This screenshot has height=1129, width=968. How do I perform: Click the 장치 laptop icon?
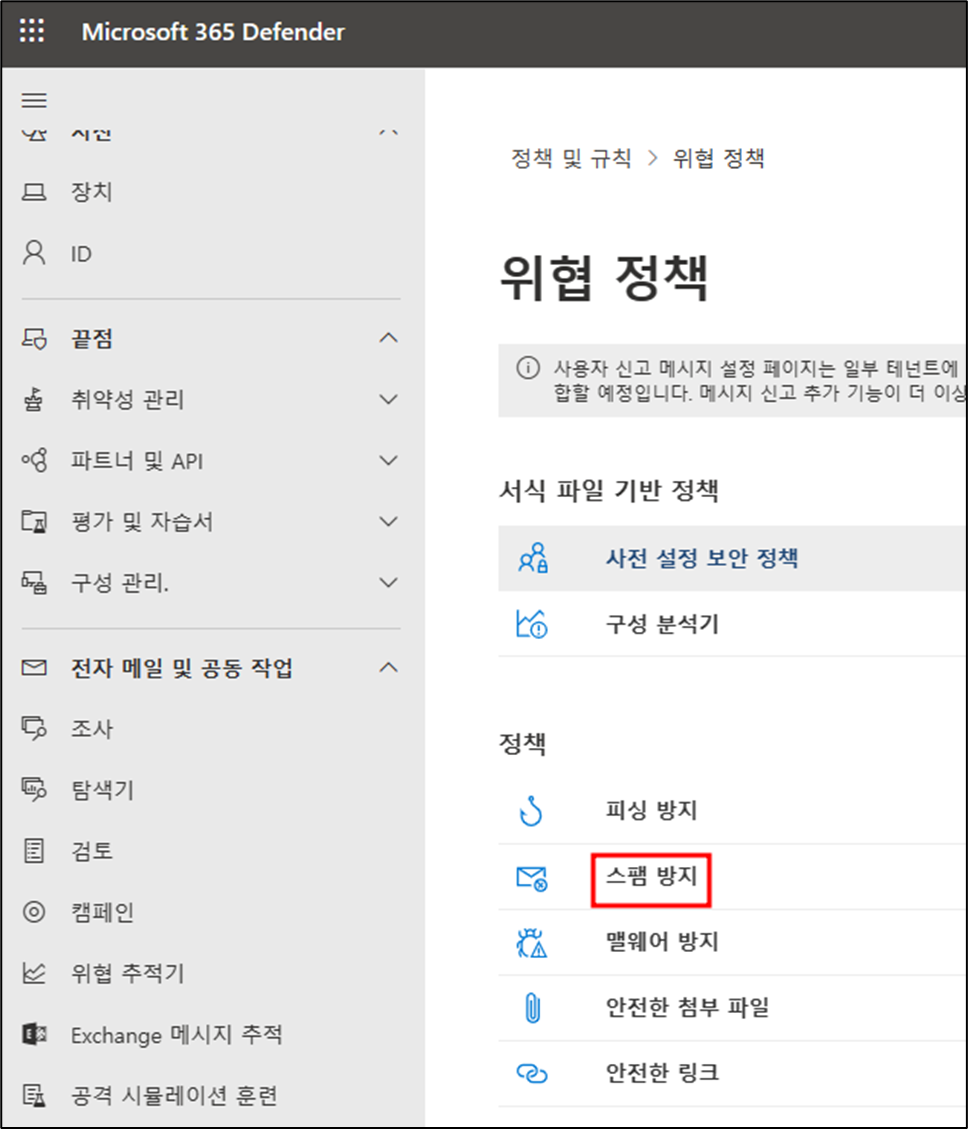34,192
